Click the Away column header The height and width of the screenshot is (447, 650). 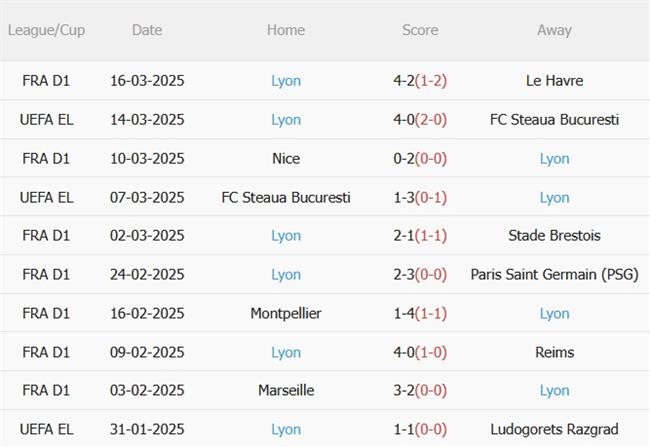click(x=554, y=30)
